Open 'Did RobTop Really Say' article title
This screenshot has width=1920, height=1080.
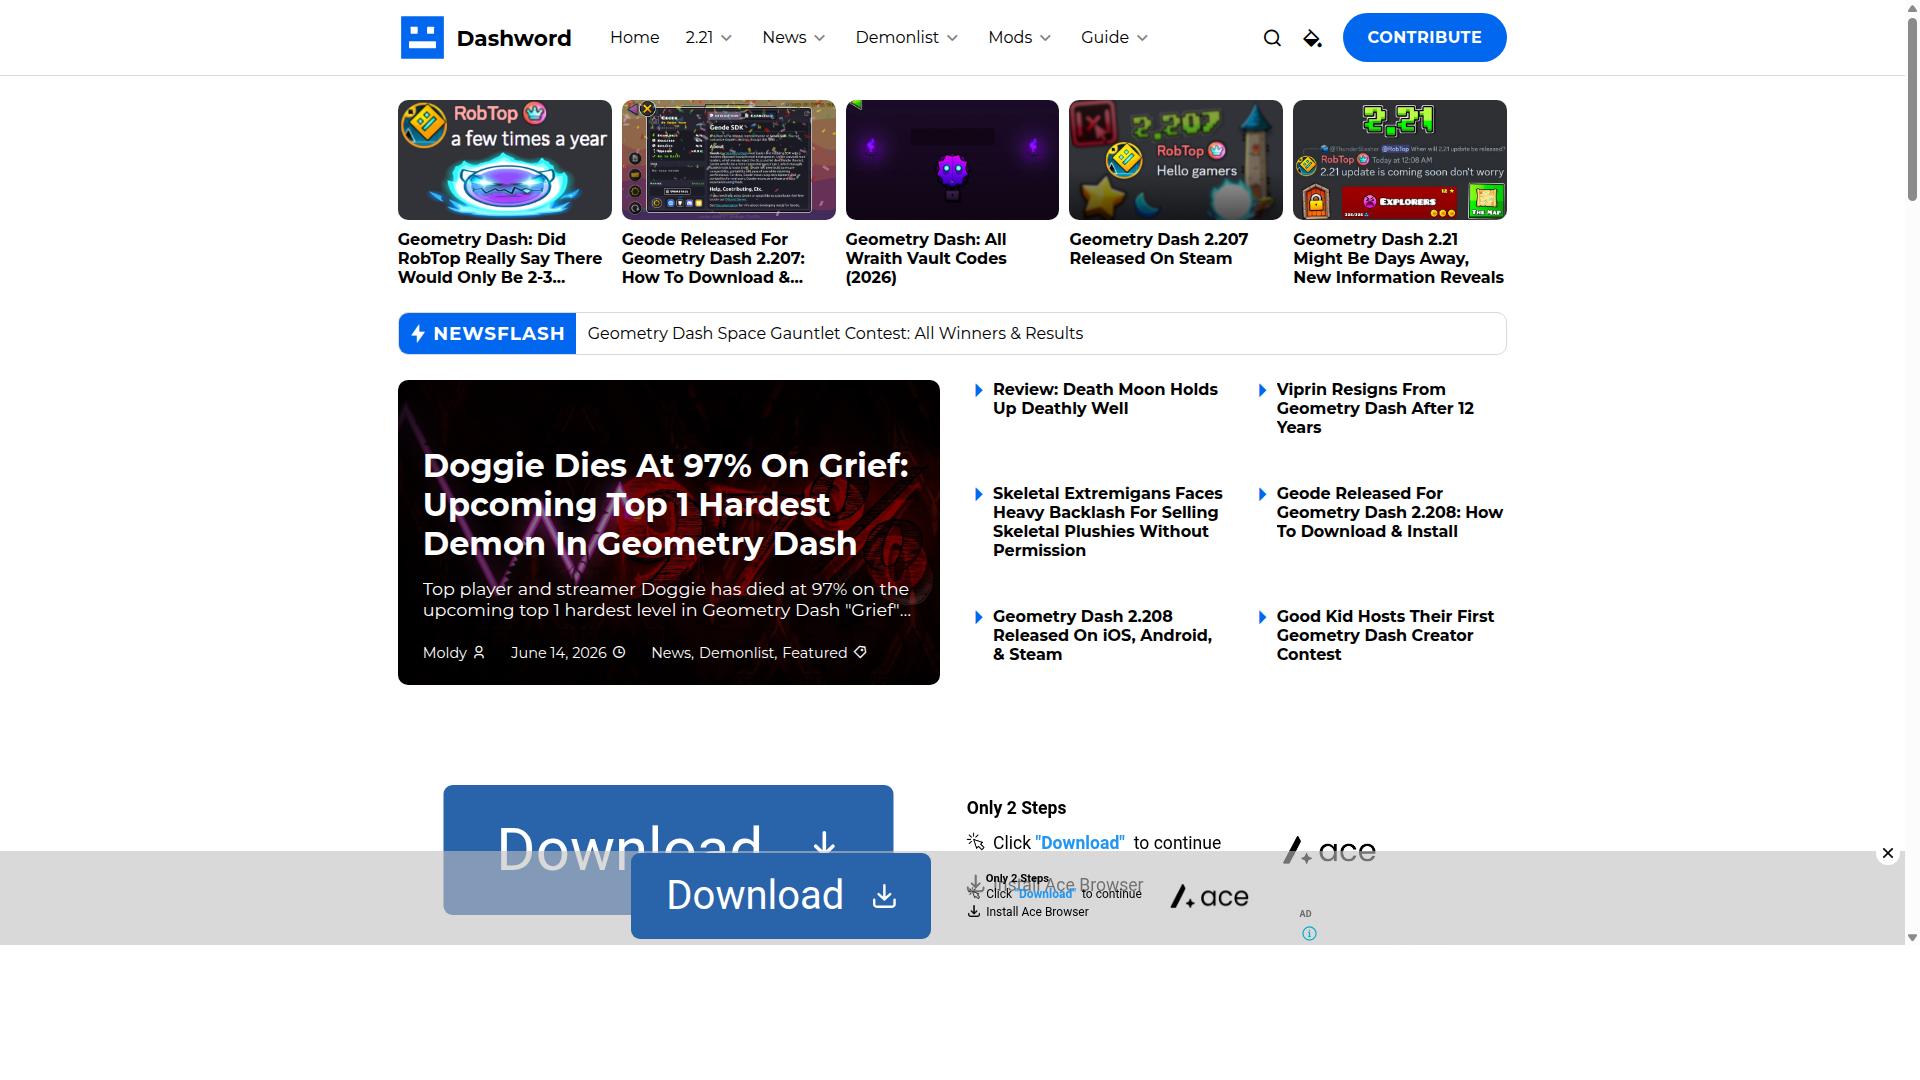(x=500, y=259)
